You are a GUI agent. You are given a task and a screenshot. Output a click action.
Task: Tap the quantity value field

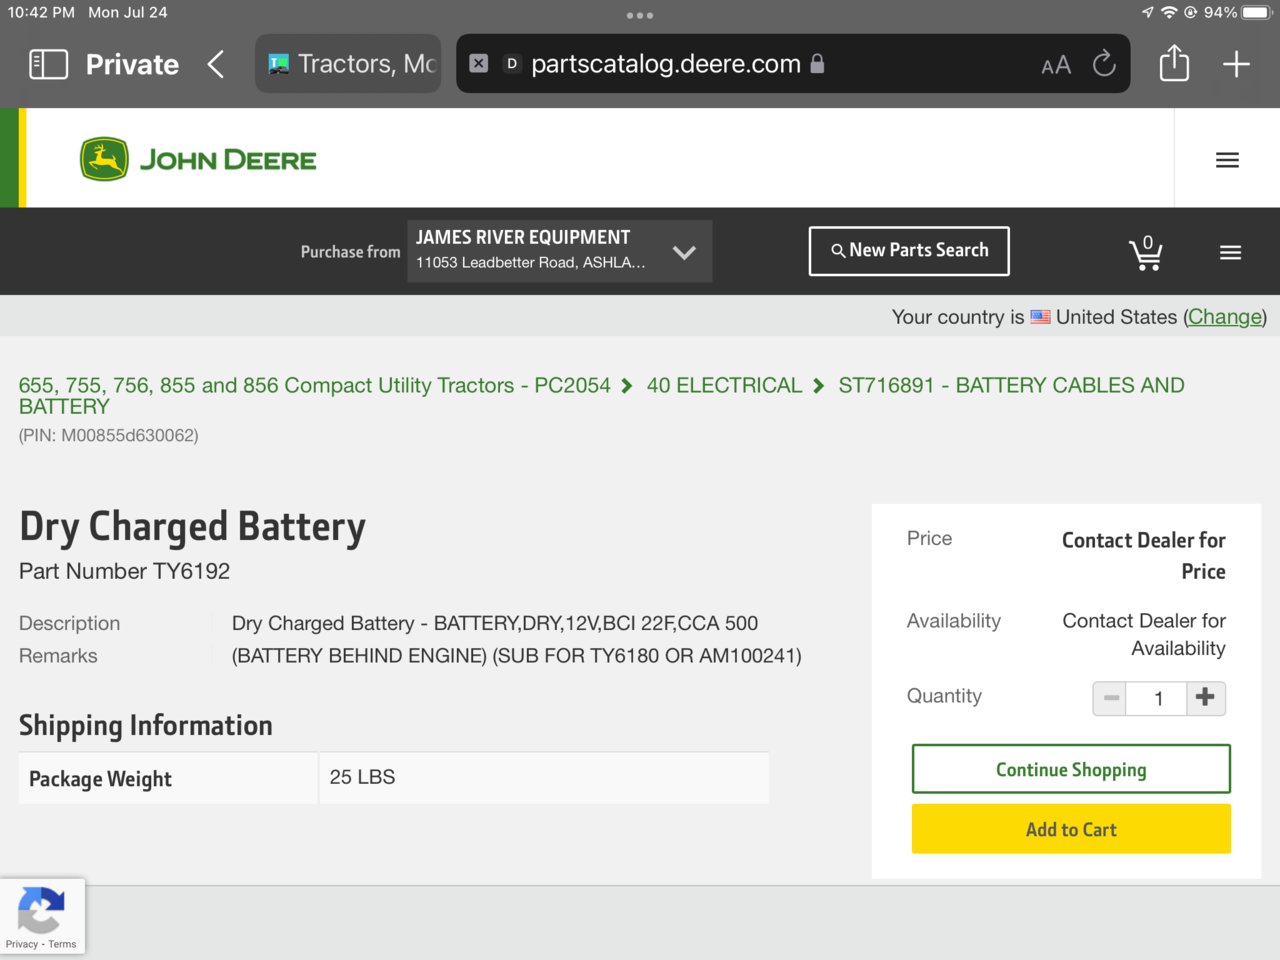point(1157,698)
